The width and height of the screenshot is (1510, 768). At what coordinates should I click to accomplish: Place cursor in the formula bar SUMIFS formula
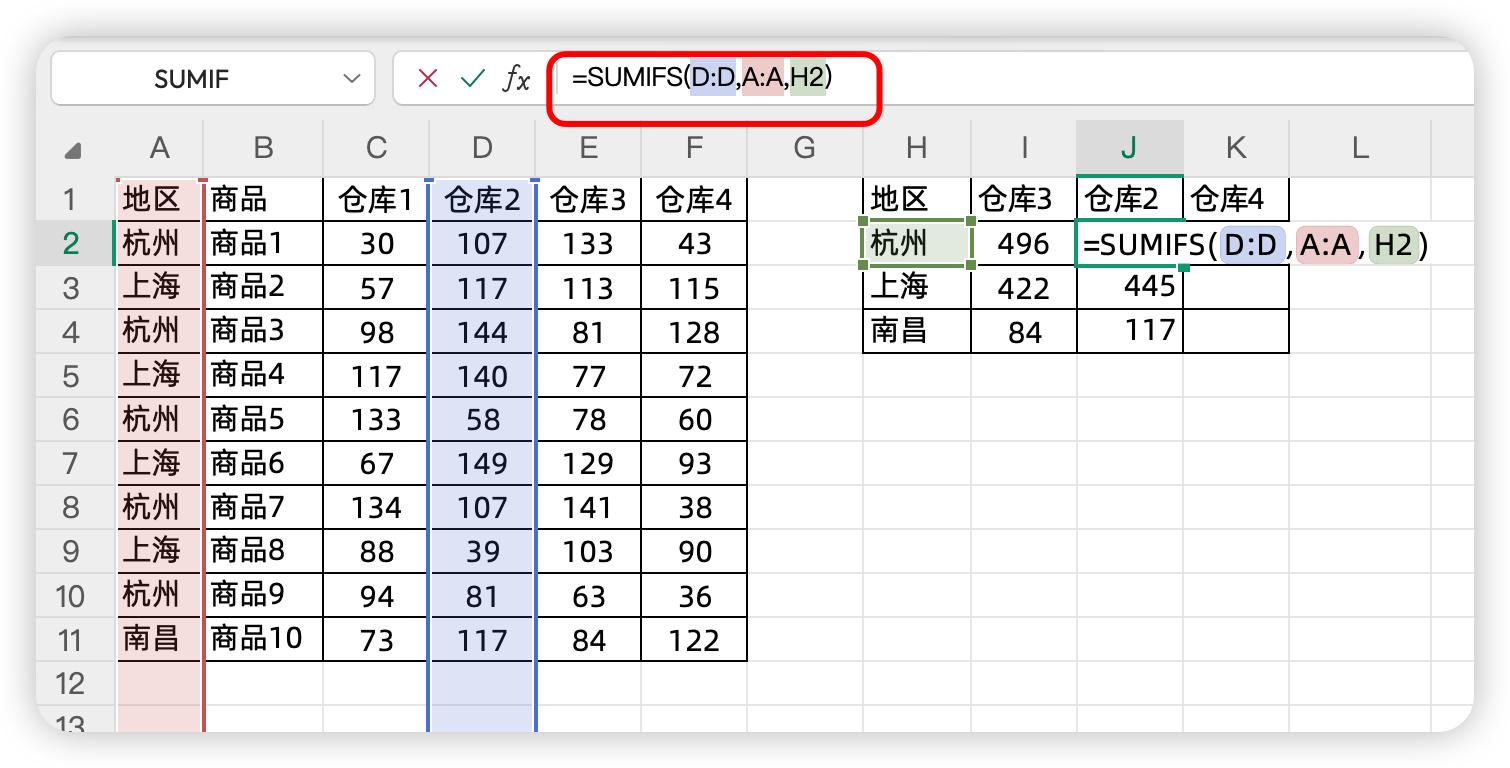point(702,78)
